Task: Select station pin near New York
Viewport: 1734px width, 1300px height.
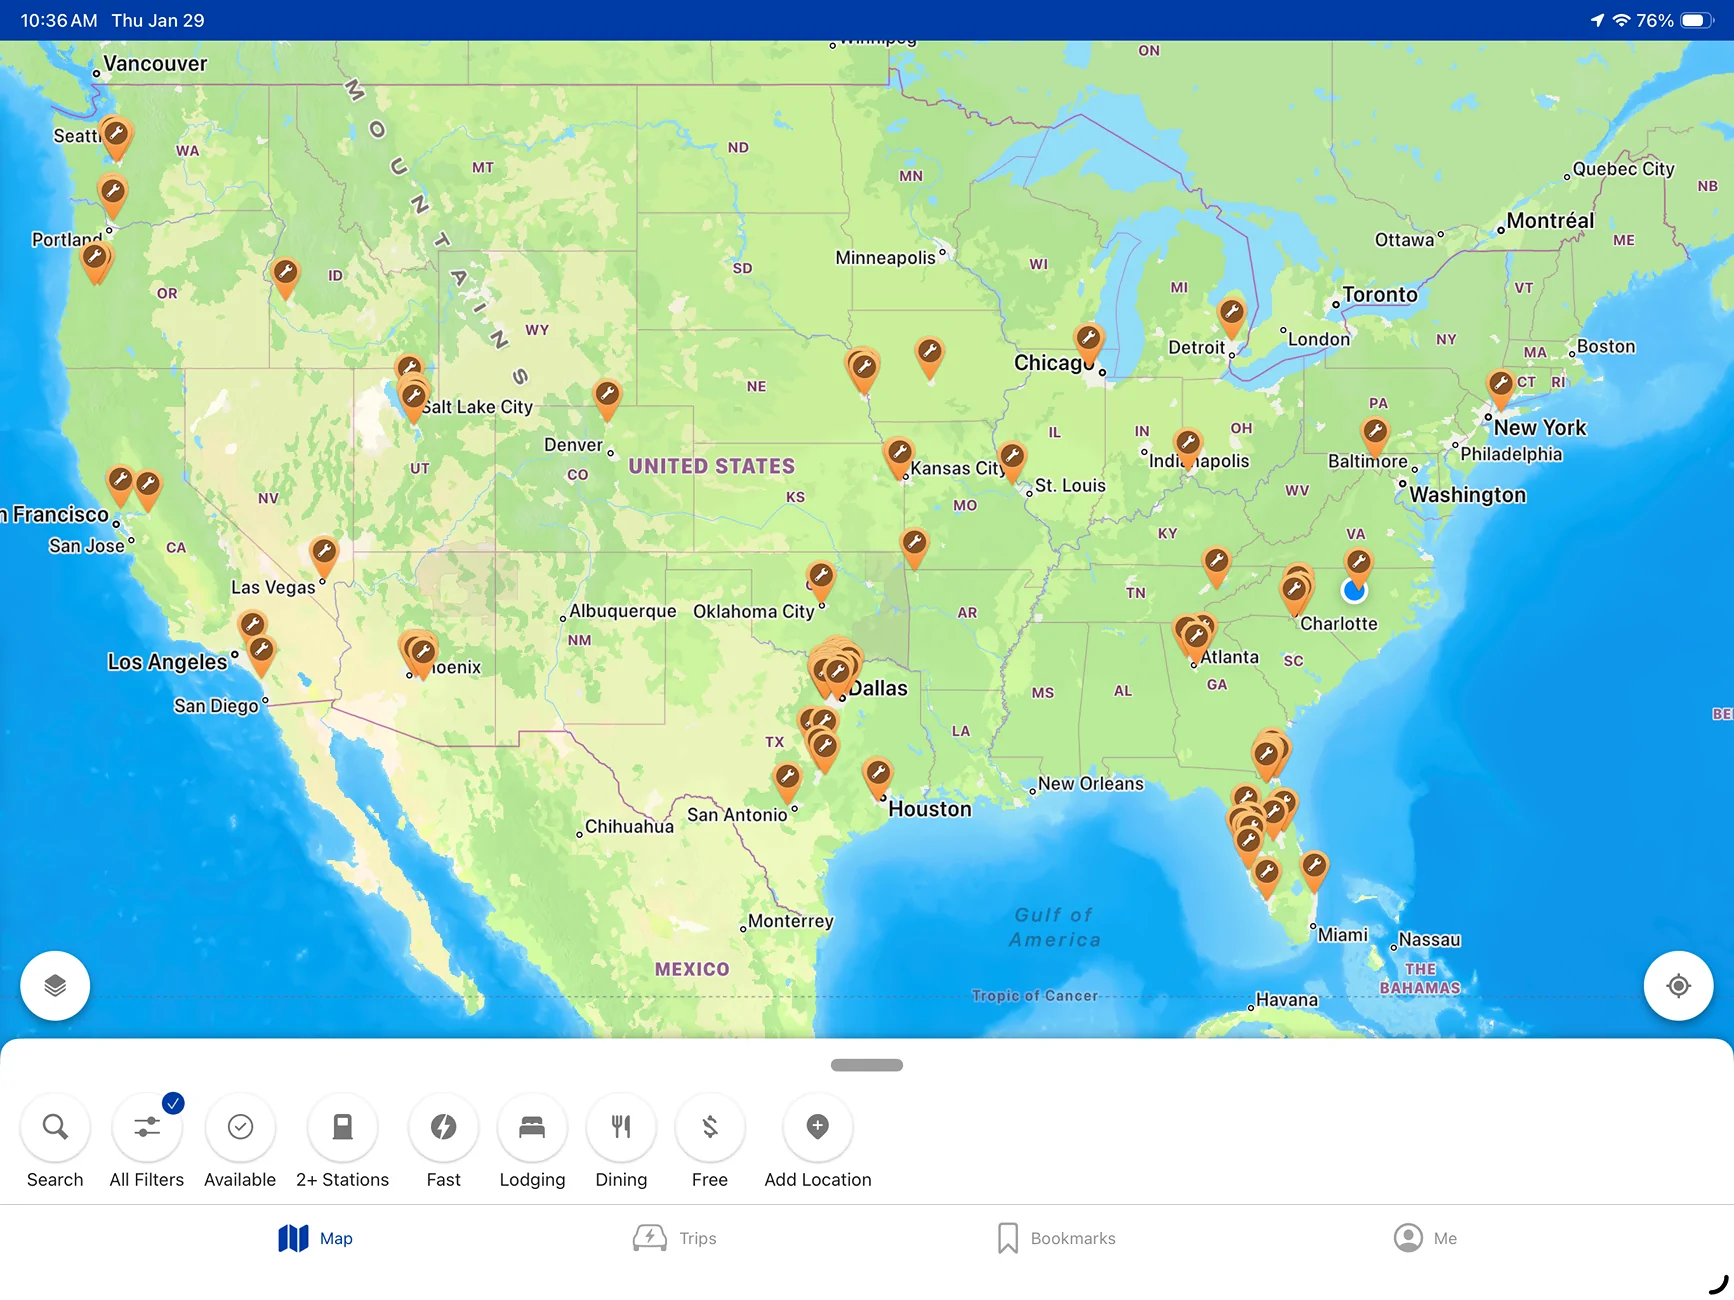Action: coord(1500,385)
